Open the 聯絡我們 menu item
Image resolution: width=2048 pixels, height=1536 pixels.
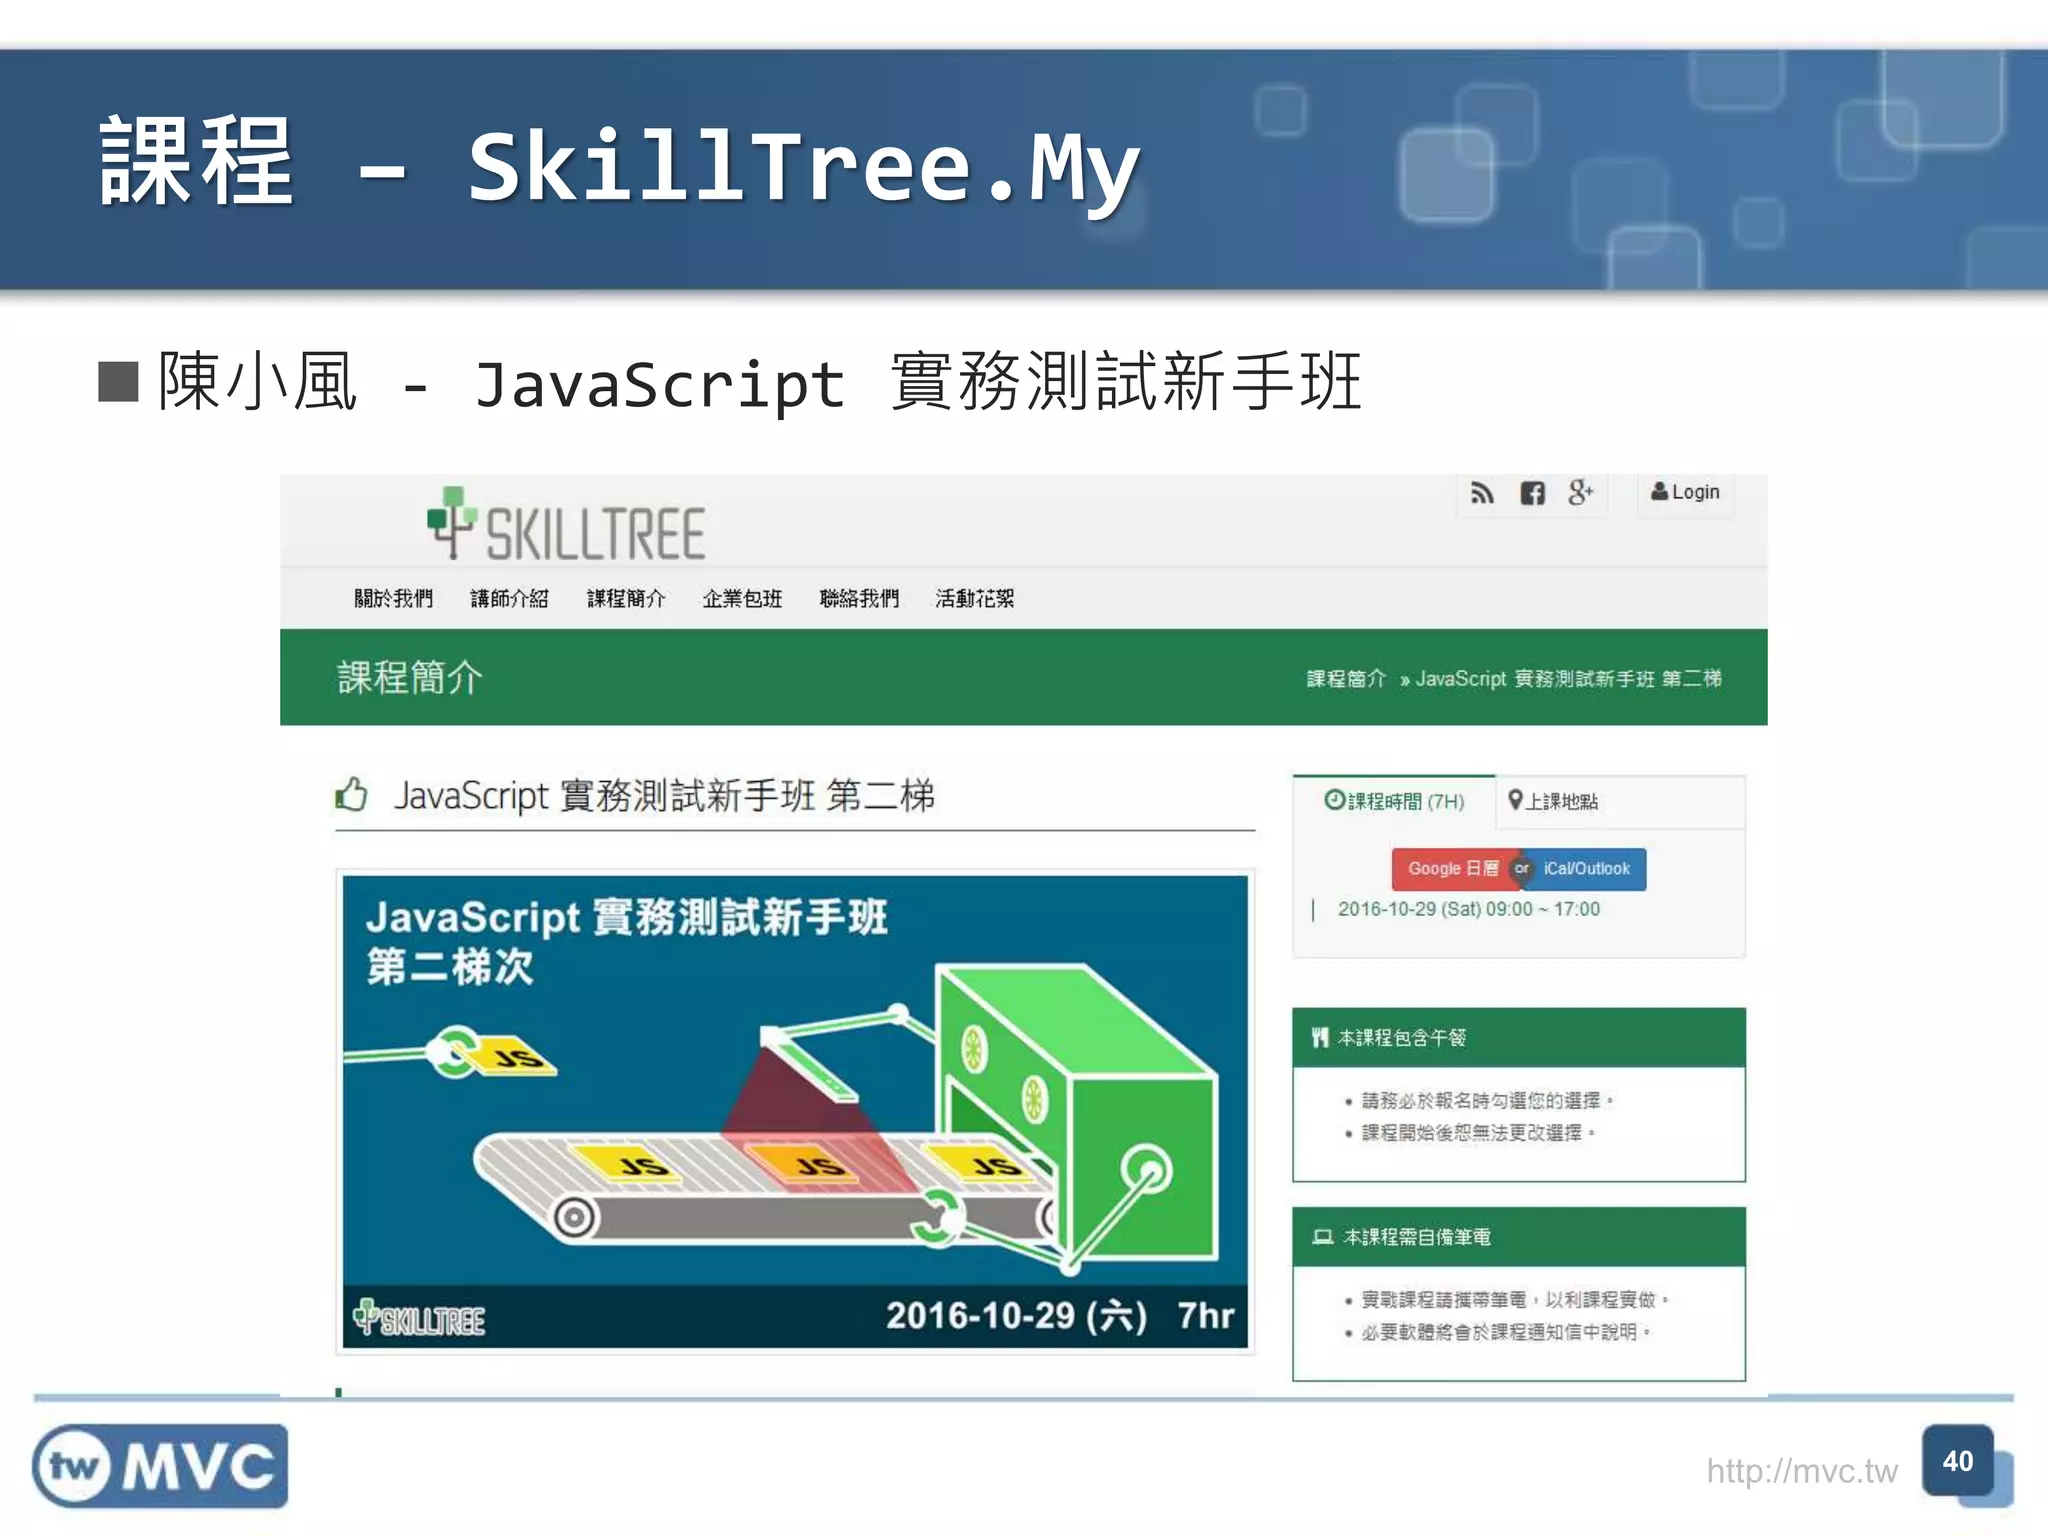859,598
